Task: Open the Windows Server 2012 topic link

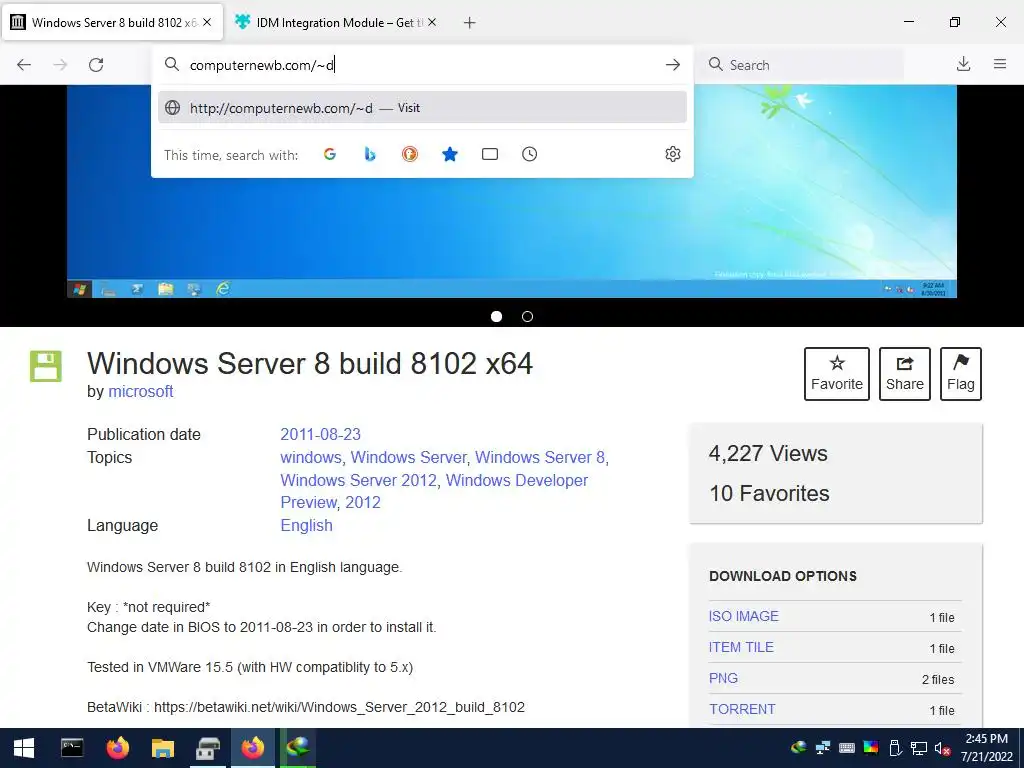Action: (x=359, y=480)
